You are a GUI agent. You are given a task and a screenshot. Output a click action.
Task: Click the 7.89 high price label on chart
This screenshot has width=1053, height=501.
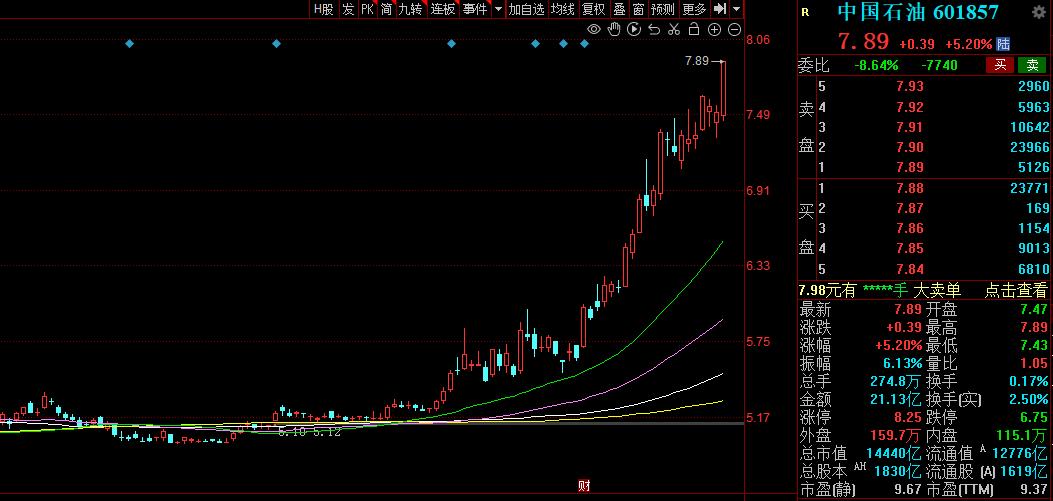pyautogui.click(x=696, y=61)
